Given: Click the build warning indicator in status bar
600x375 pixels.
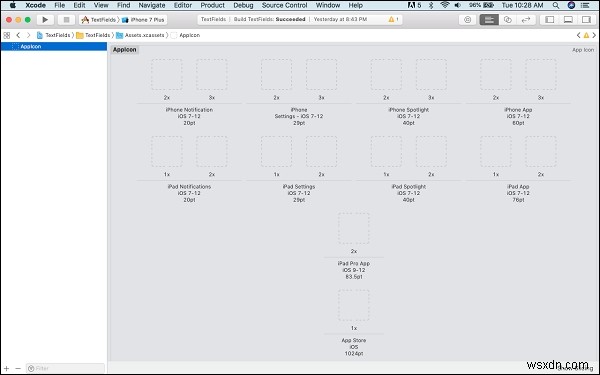Looking at the screenshot, I should (x=393, y=19).
